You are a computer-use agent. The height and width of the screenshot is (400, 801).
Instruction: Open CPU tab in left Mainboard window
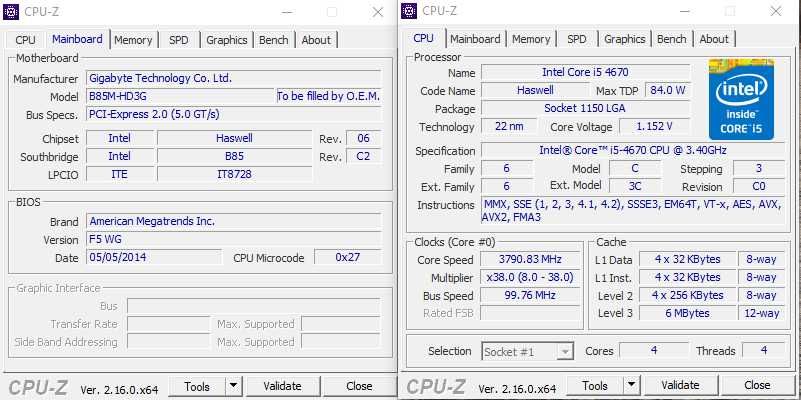coord(26,40)
